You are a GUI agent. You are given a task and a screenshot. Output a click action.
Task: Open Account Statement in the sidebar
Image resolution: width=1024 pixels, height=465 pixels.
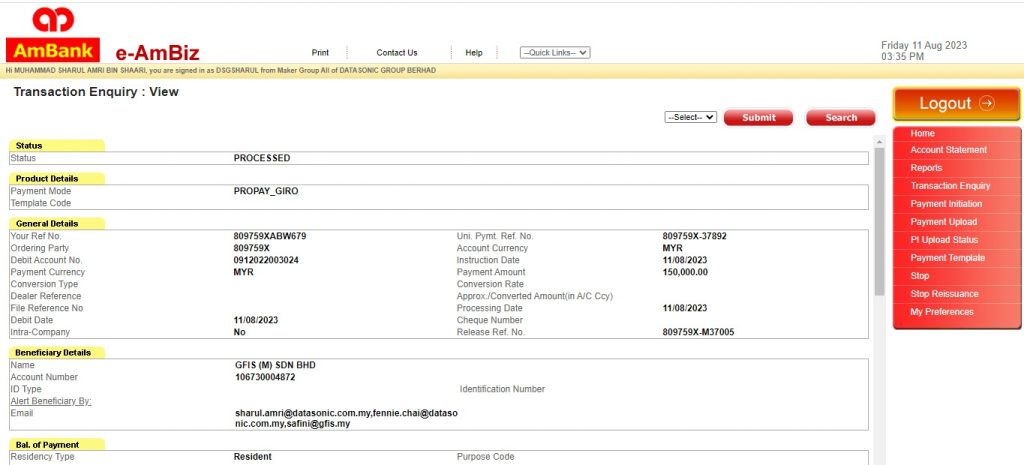pos(948,150)
